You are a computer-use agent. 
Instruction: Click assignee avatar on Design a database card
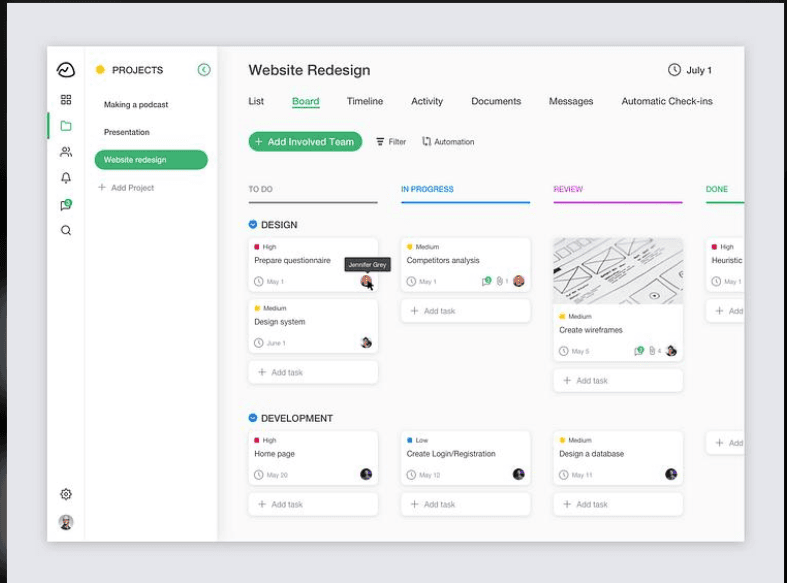(672, 474)
